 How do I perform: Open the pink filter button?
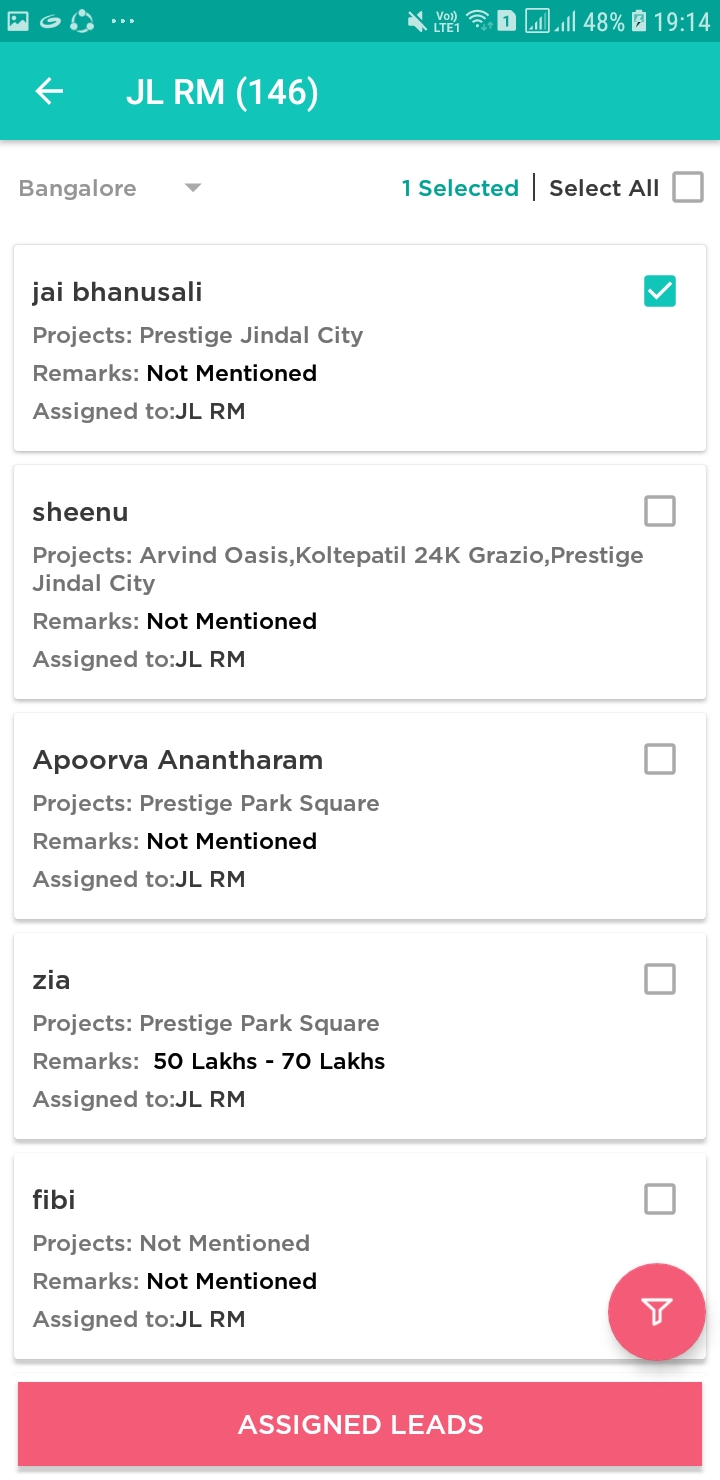pyautogui.click(x=656, y=1311)
